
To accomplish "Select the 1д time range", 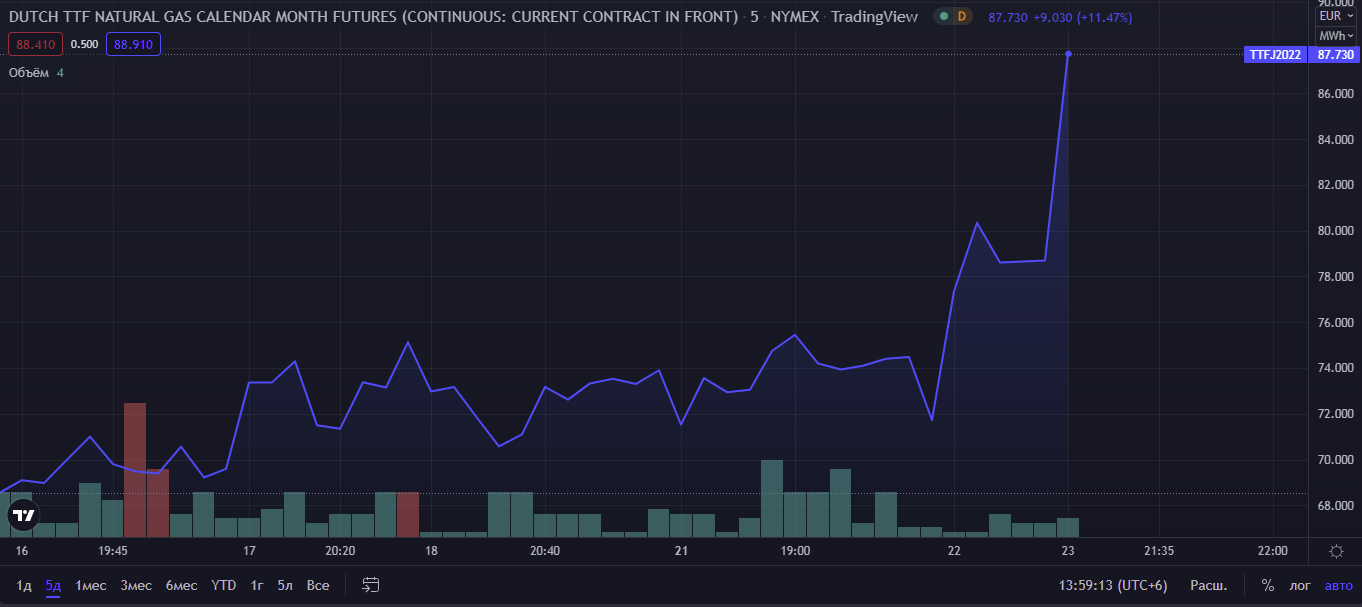I will [x=24, y=585].
